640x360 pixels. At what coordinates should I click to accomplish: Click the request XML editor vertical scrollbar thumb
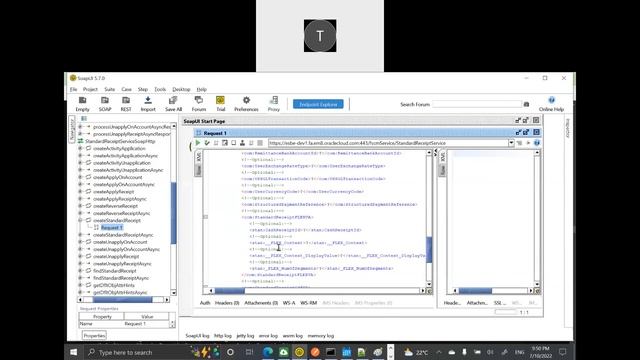click(x=429, y=249)
